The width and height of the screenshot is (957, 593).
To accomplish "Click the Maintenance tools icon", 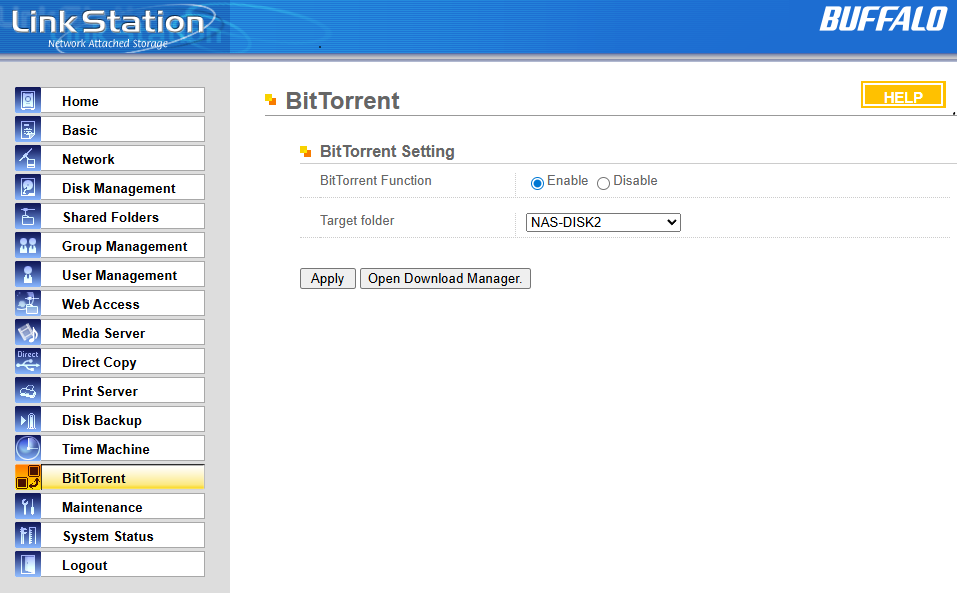I will [28, 507].
